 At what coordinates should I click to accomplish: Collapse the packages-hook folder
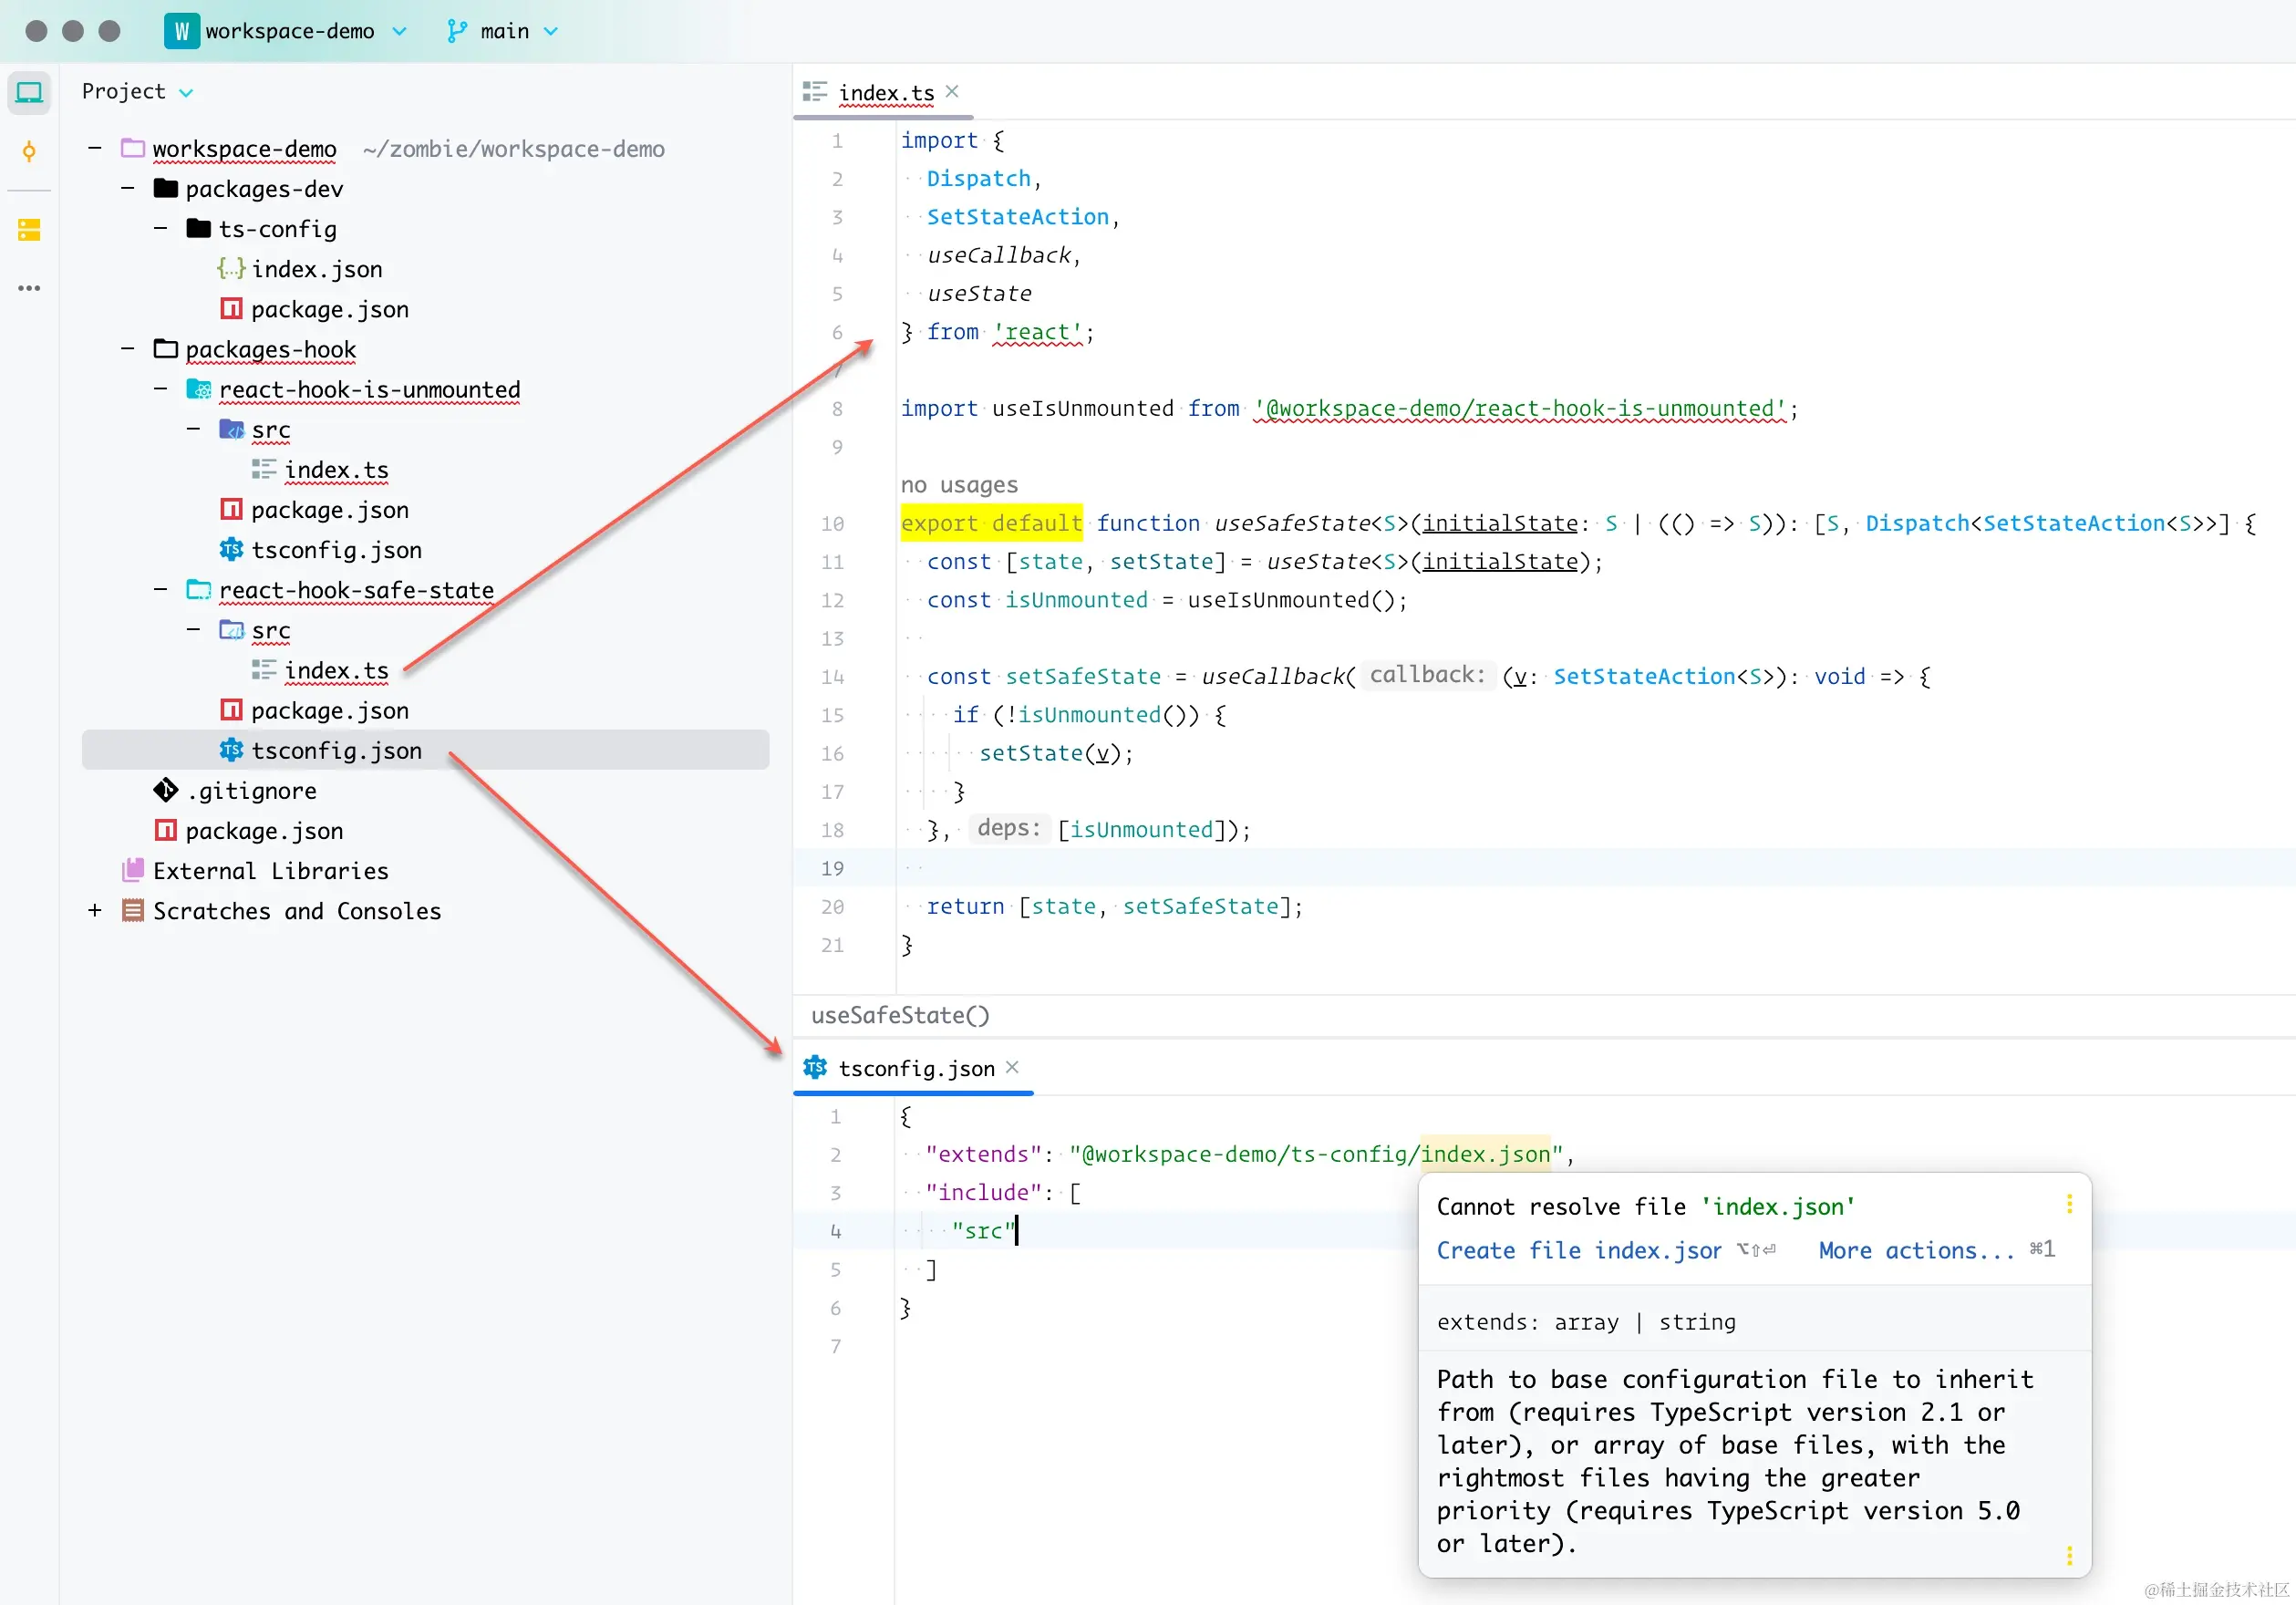point(127,349)
